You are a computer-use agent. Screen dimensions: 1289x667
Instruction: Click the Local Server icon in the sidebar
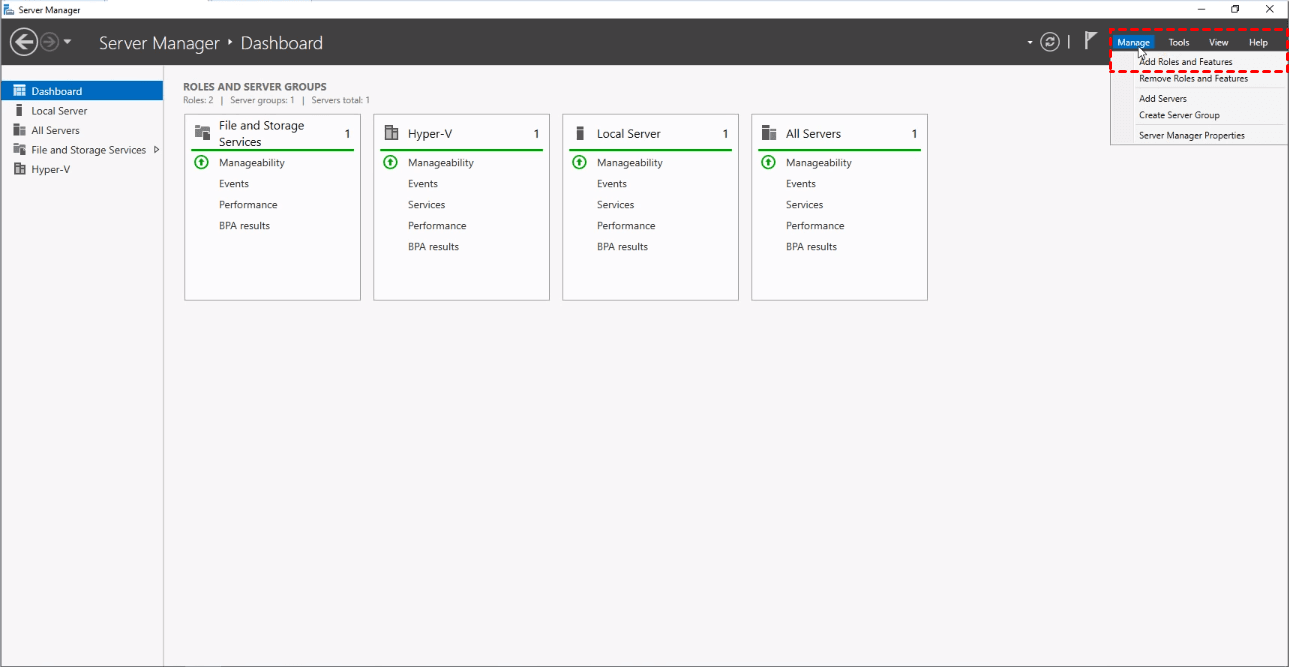tap(19, 111)
